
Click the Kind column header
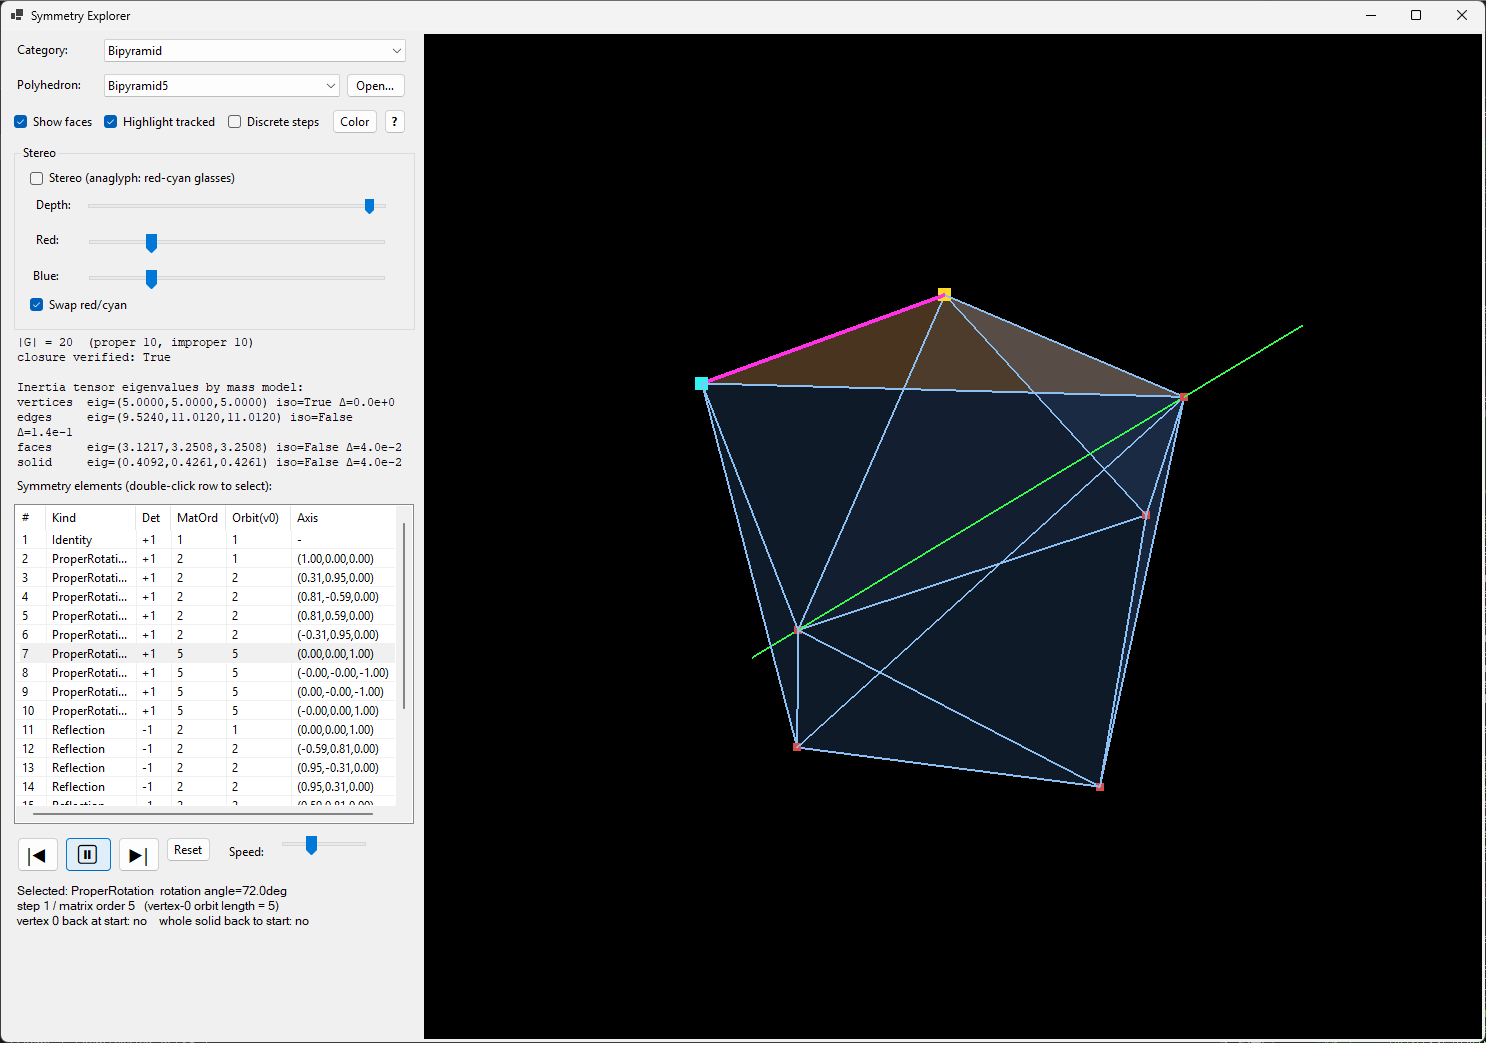tap(91, 518)
